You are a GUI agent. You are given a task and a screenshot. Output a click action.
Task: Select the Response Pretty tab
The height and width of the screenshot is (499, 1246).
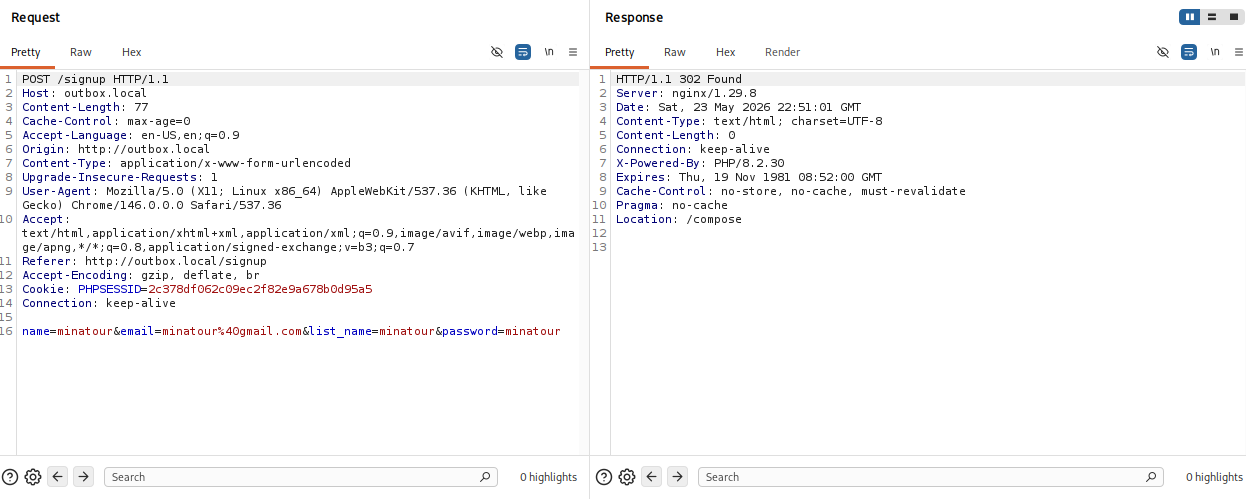click(620, 52)
